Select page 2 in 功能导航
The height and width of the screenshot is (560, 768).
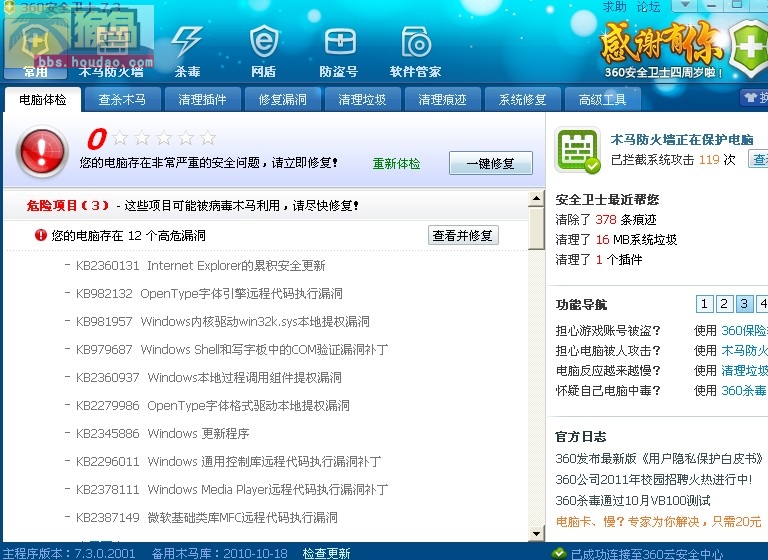click(724, 304)
